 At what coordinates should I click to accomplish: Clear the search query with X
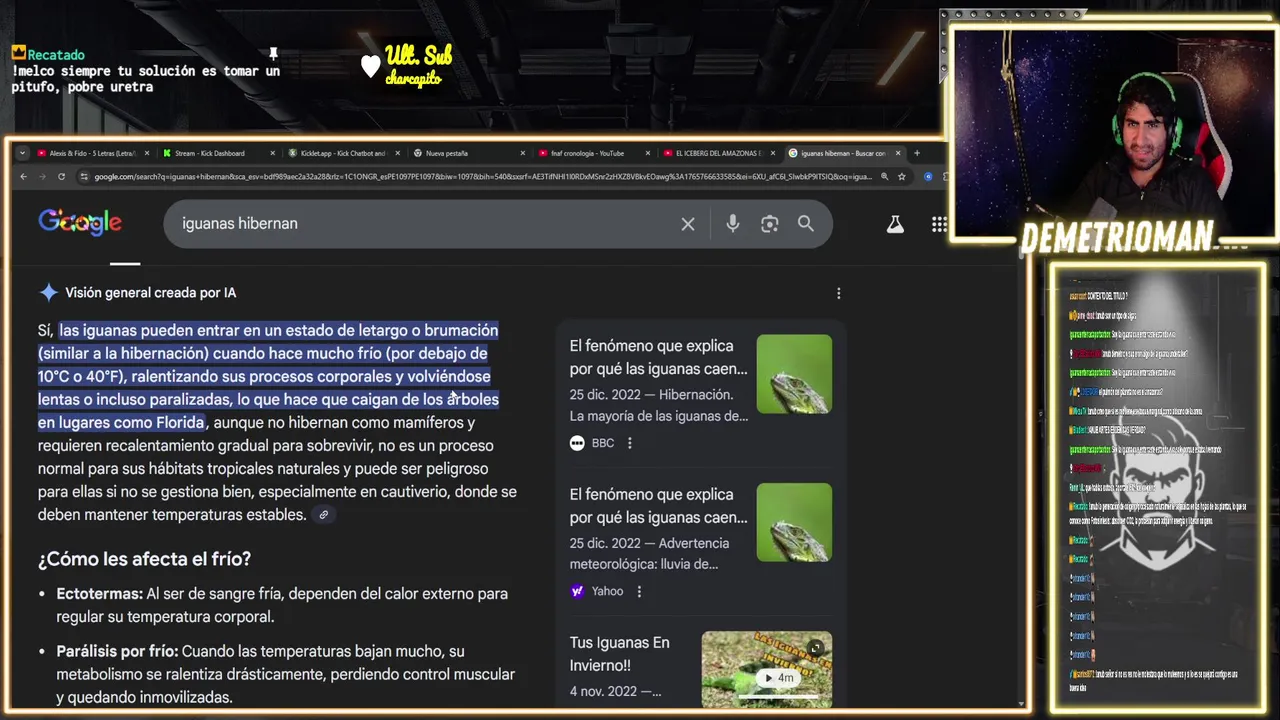click(x=688, y=224)
